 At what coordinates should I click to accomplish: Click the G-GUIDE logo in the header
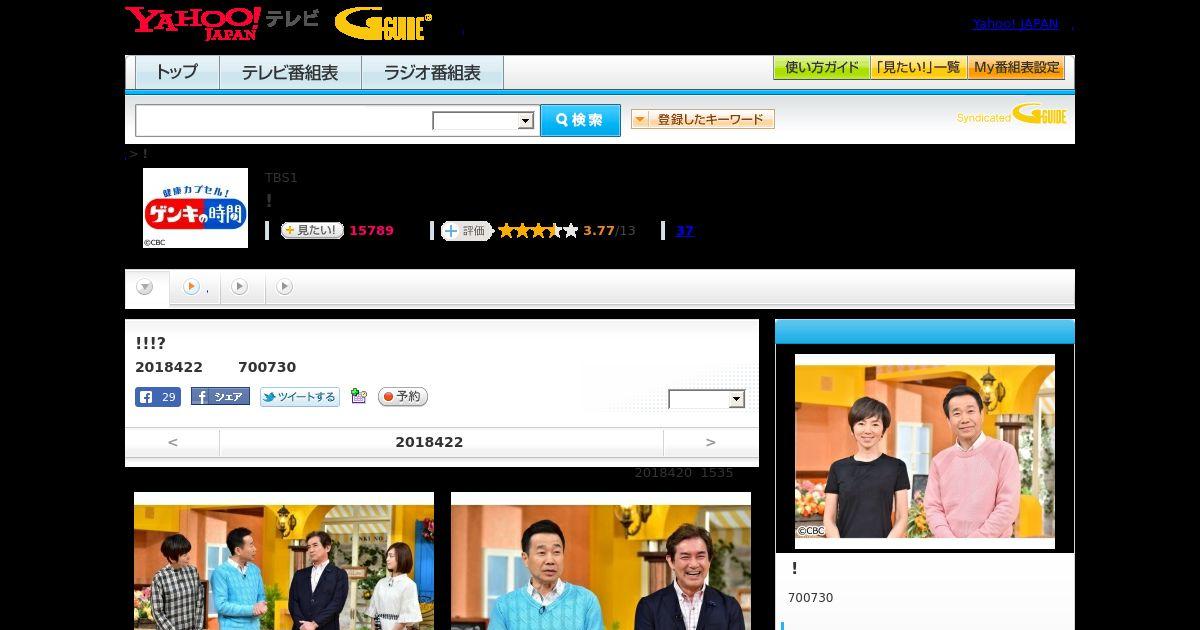(x=383, y=23)
